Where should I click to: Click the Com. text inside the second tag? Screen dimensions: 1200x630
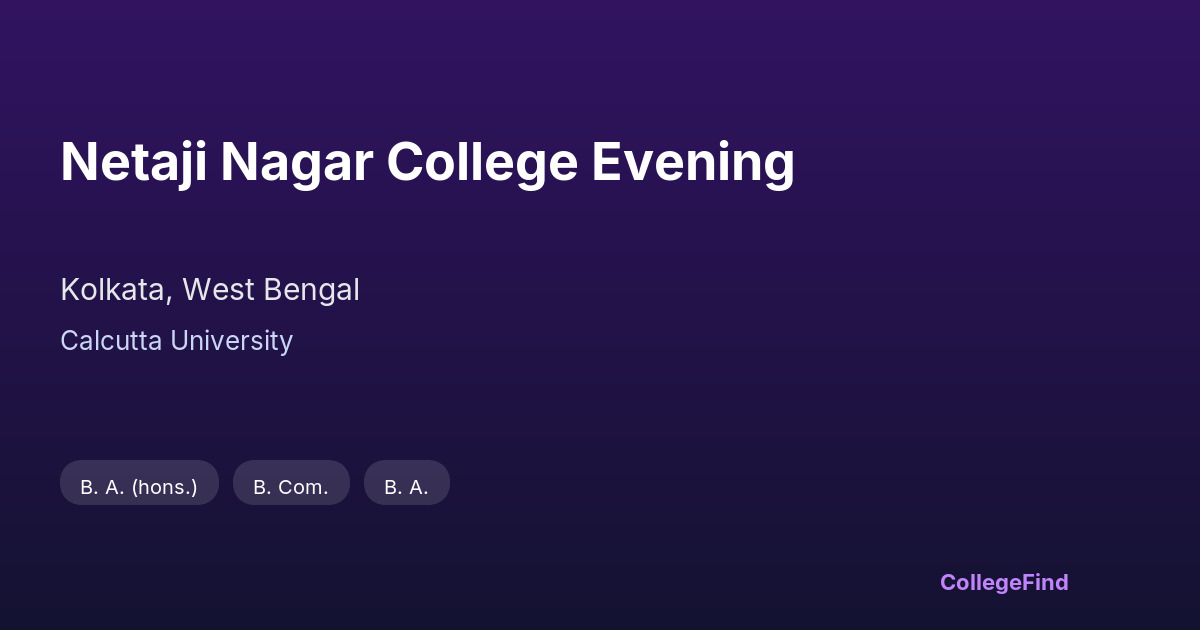click(303, 488)
